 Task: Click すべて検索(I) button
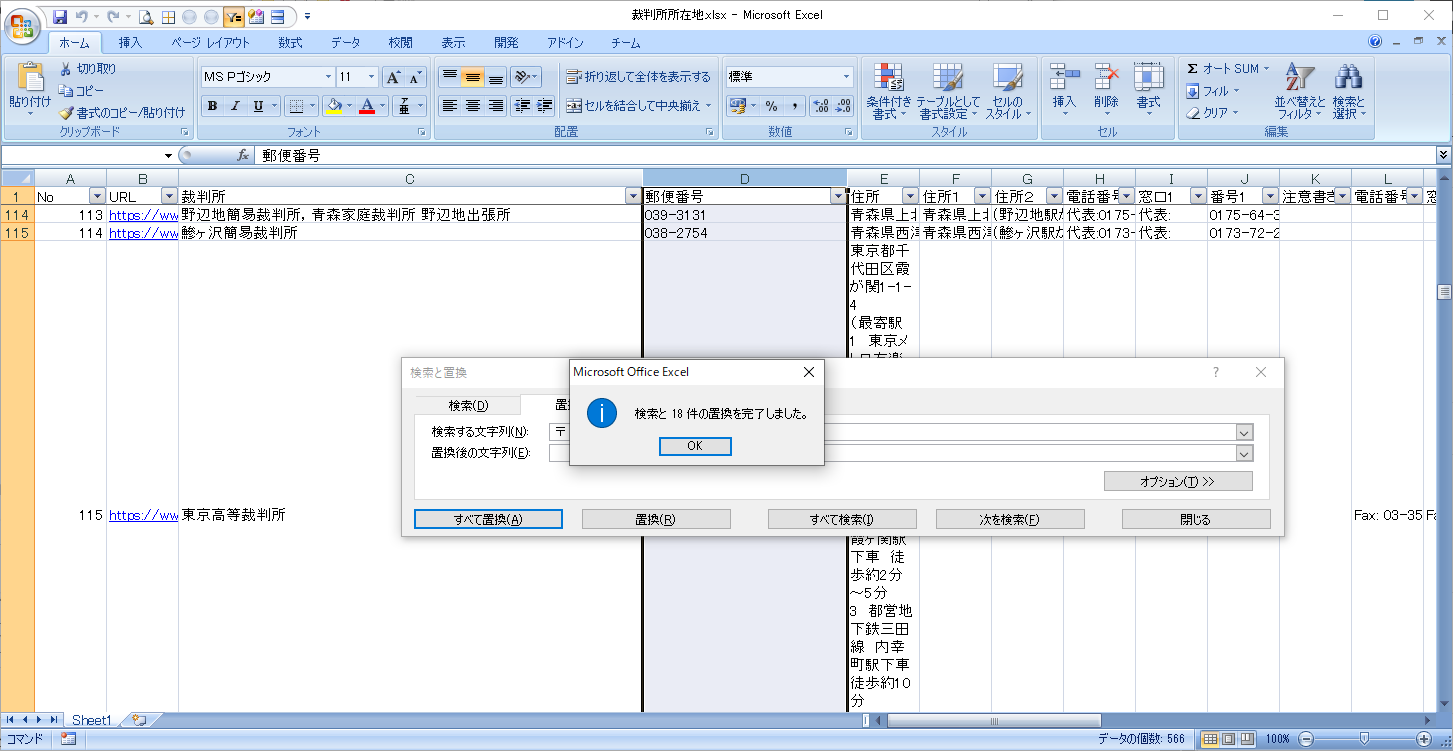pos(842,519)
